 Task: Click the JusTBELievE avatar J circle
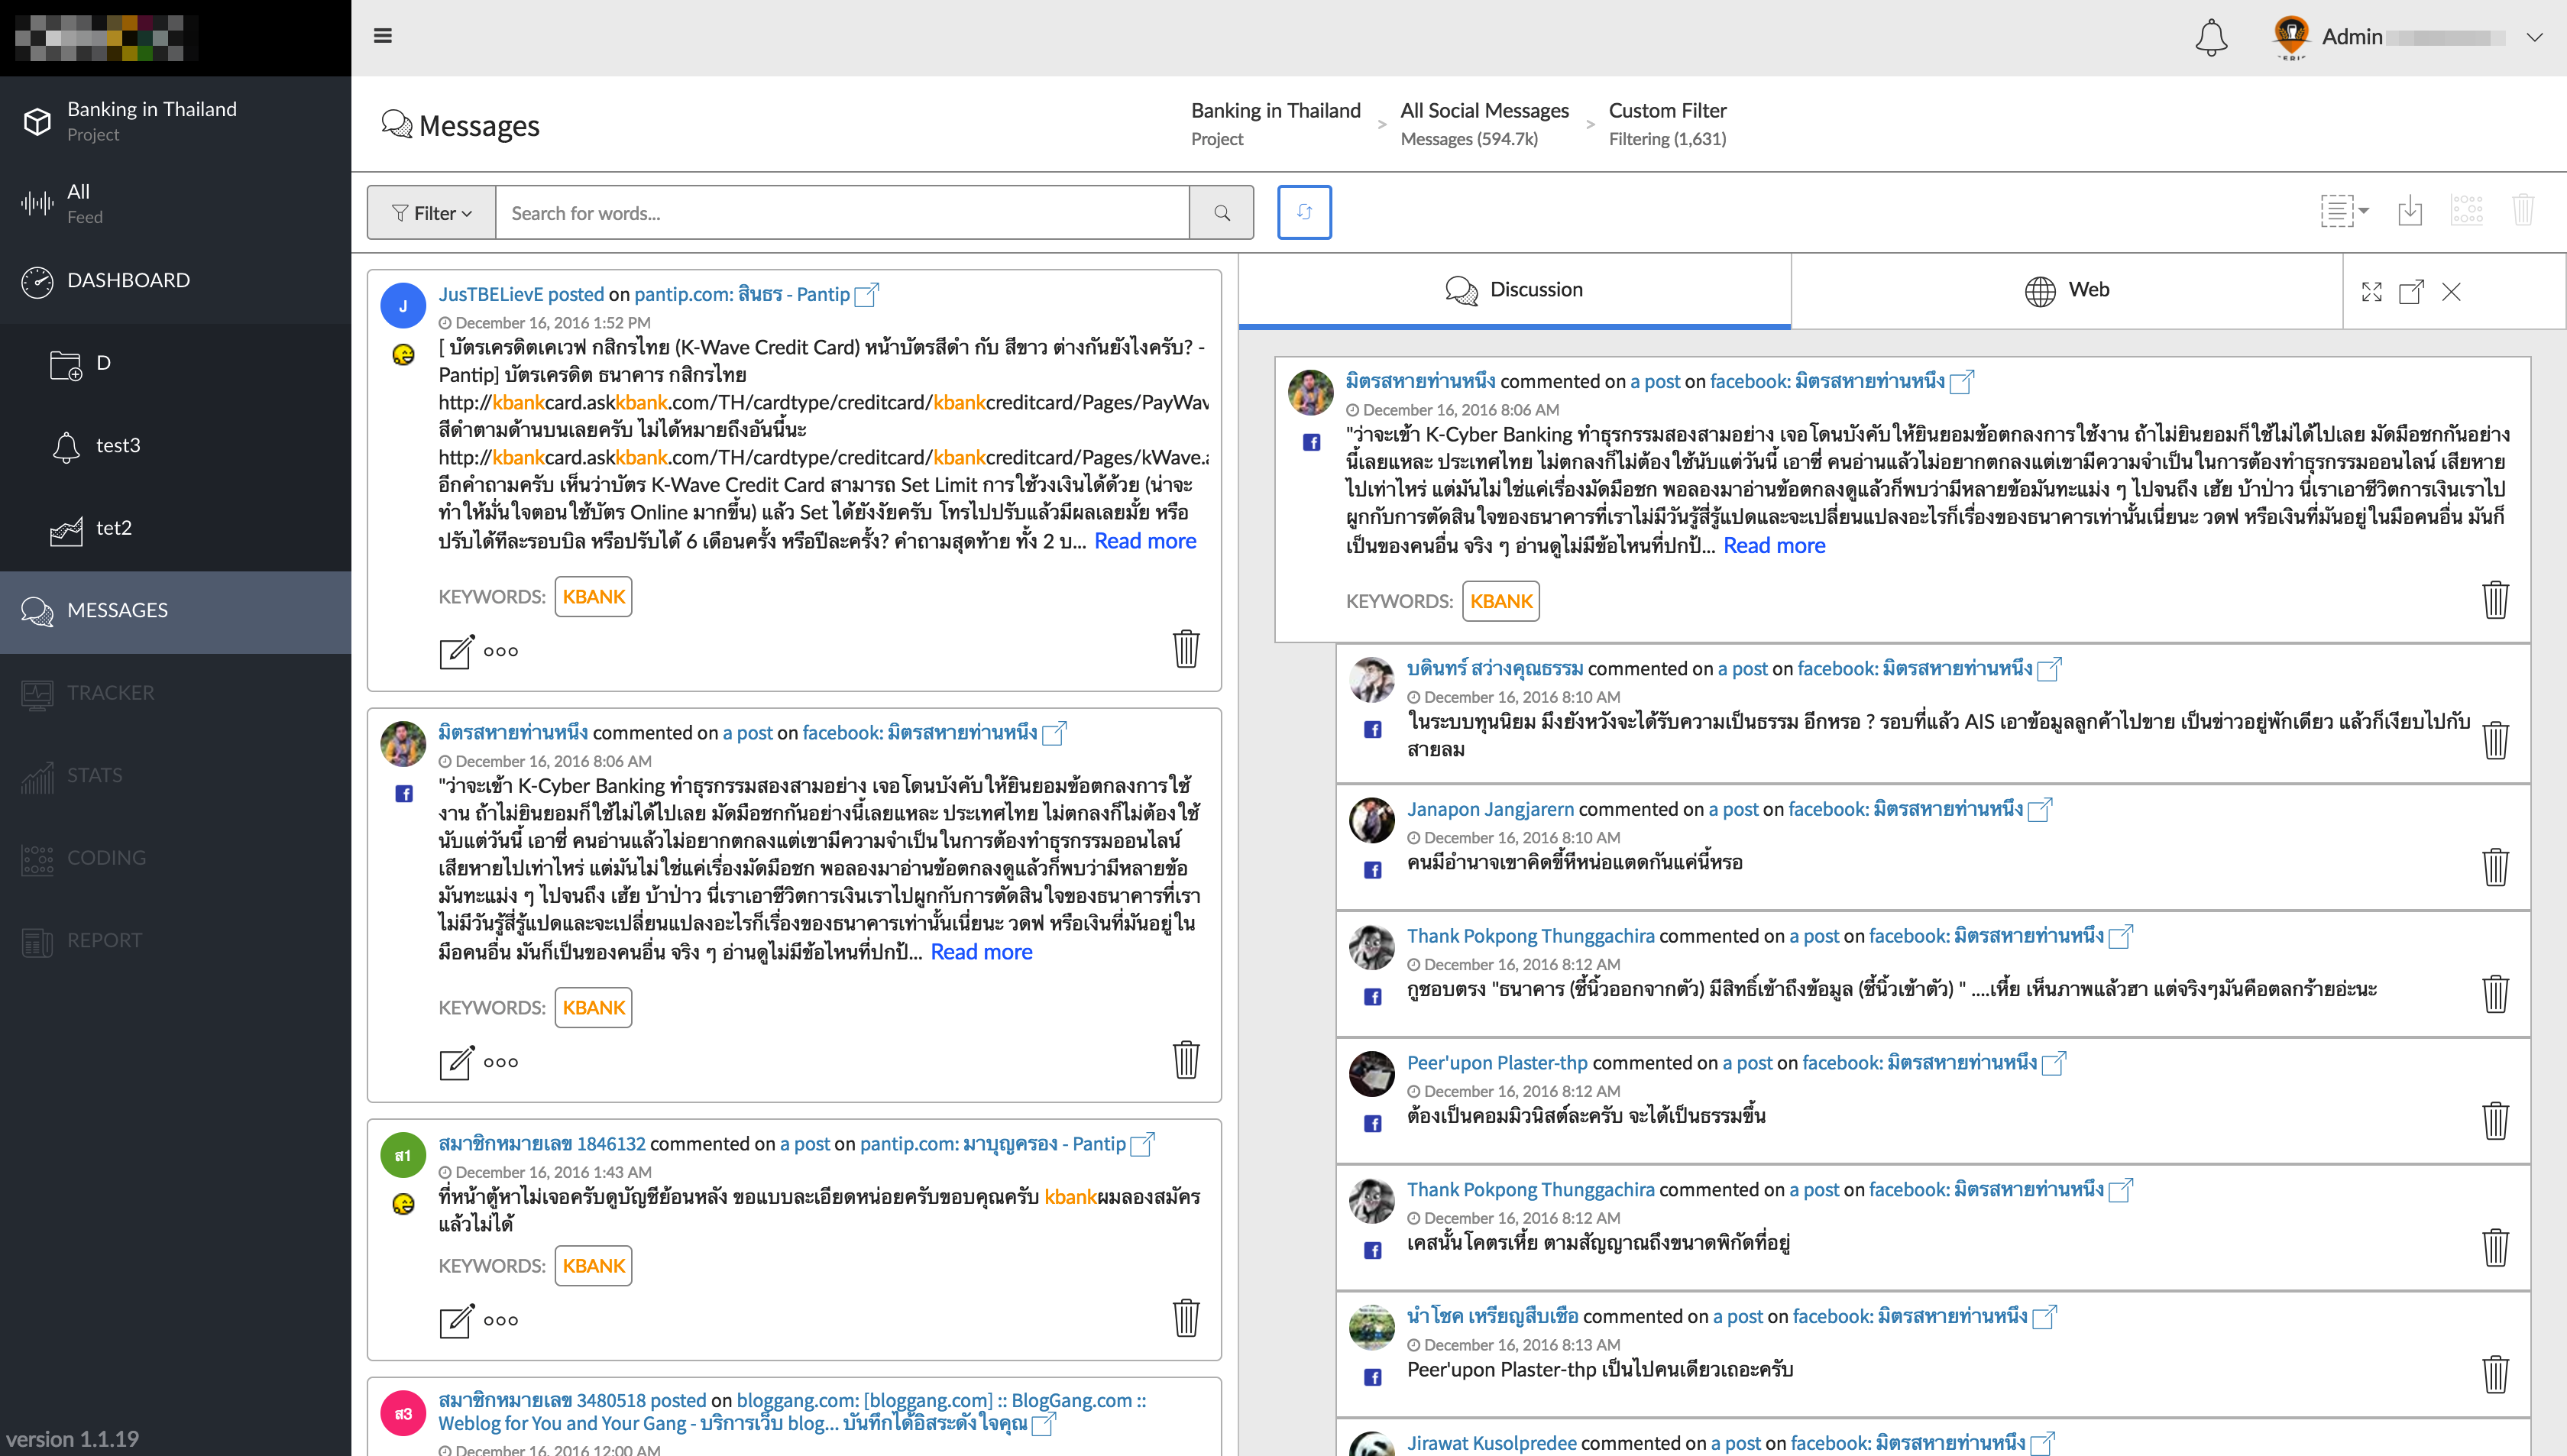[x=403, y=306]
